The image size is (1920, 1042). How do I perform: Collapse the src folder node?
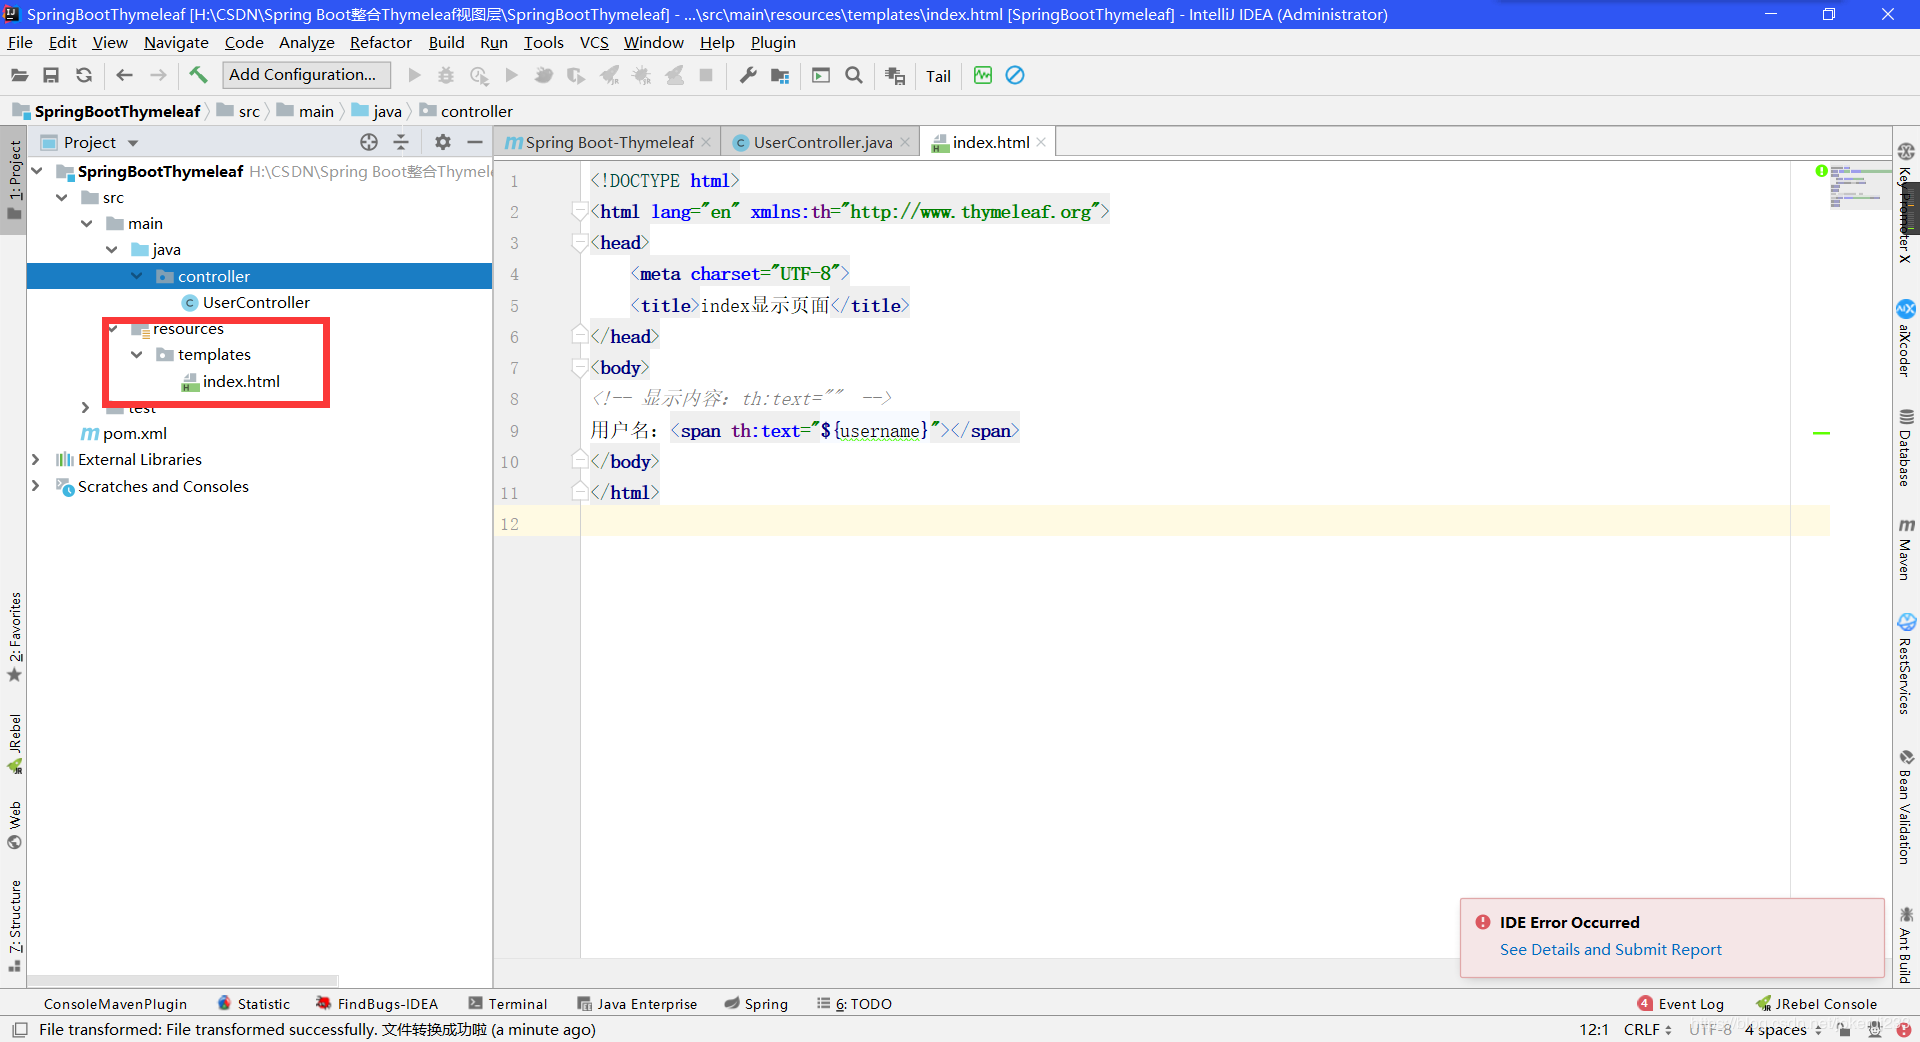click(x=62, y=197)
